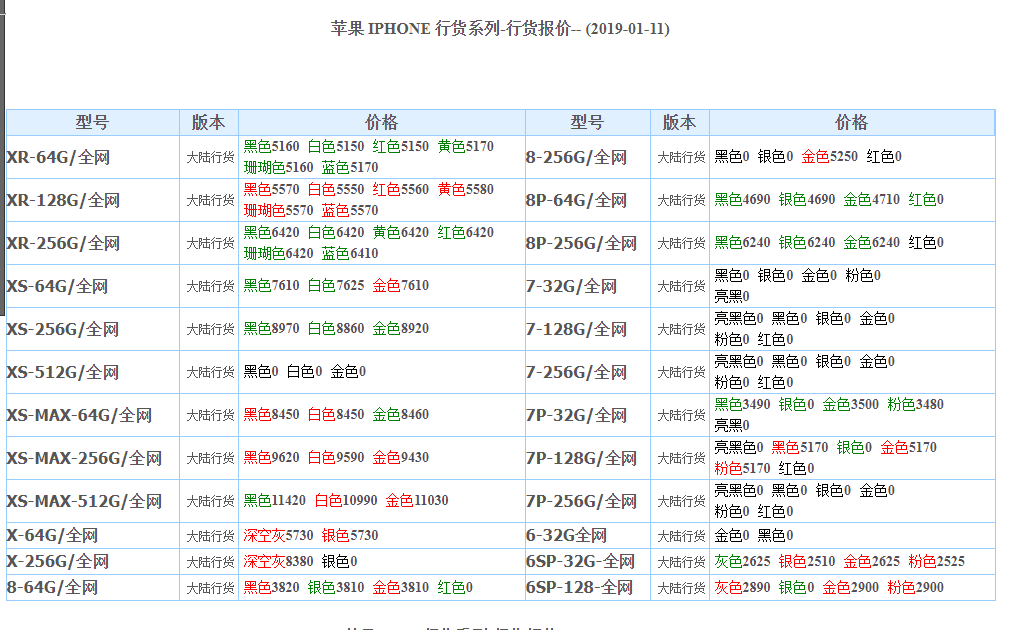Click price 黑色5160 in XR-64G row
The image size is (1012, 630).
pyautogui.click(x=271, y=147)
